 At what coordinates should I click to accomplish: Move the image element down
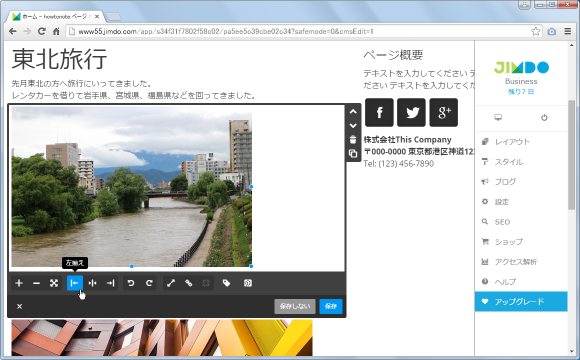click(353, 126)
